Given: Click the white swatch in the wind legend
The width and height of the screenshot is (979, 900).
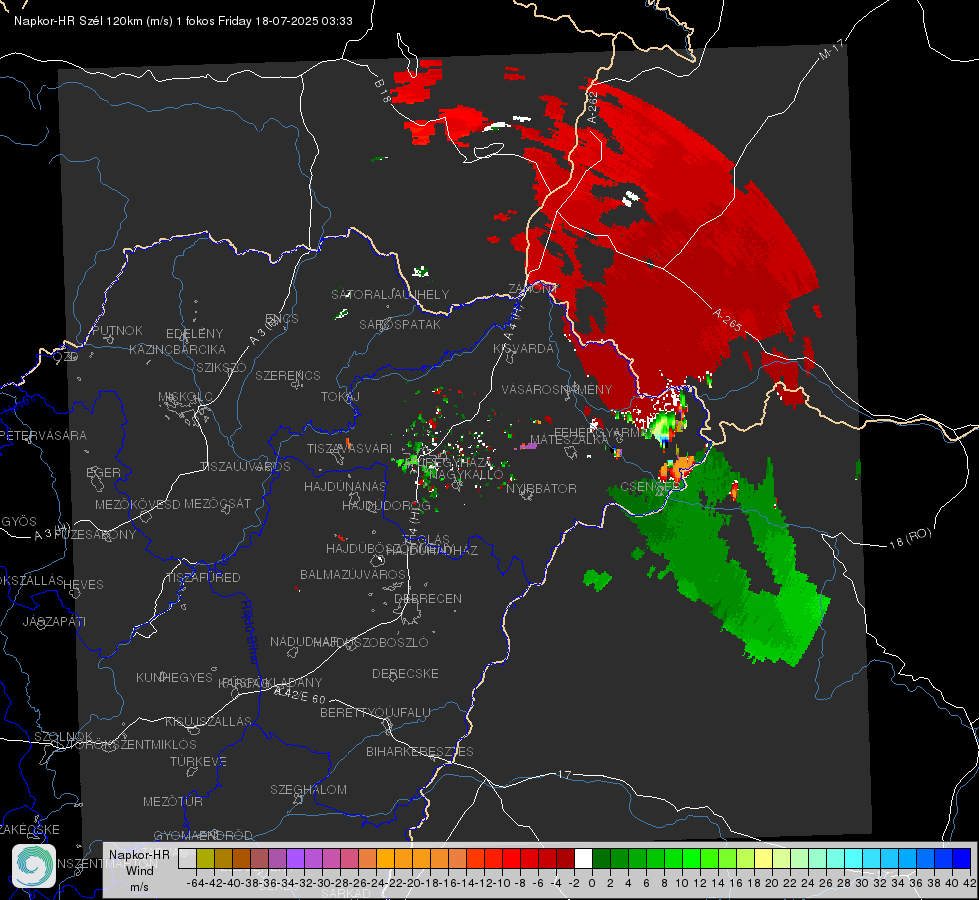Looking at the screenshot, I should pyautogui.click(x=583, y=859).
